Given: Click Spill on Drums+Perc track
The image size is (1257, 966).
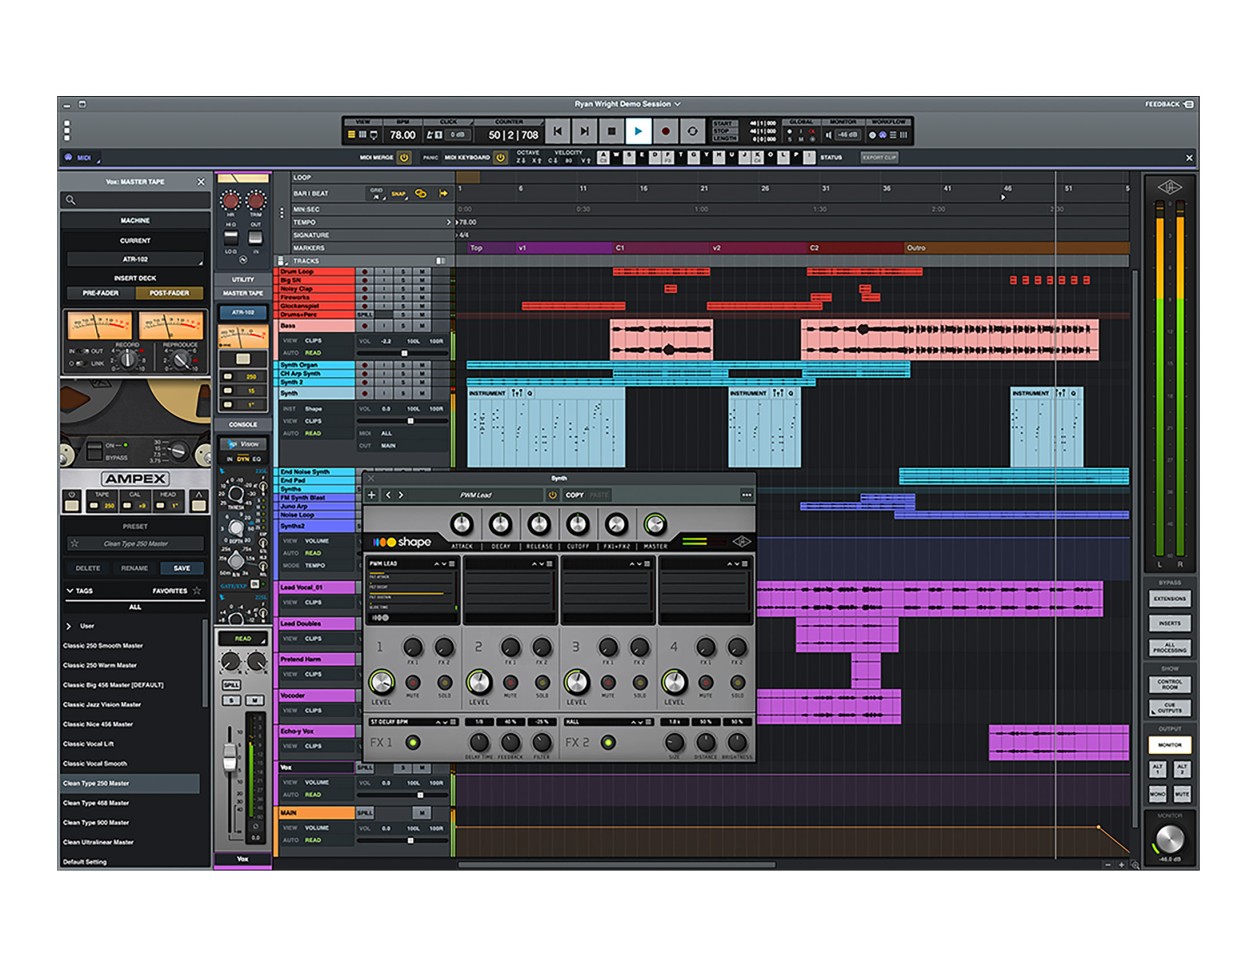Looking at the screenshot, I should click(365, 315).
